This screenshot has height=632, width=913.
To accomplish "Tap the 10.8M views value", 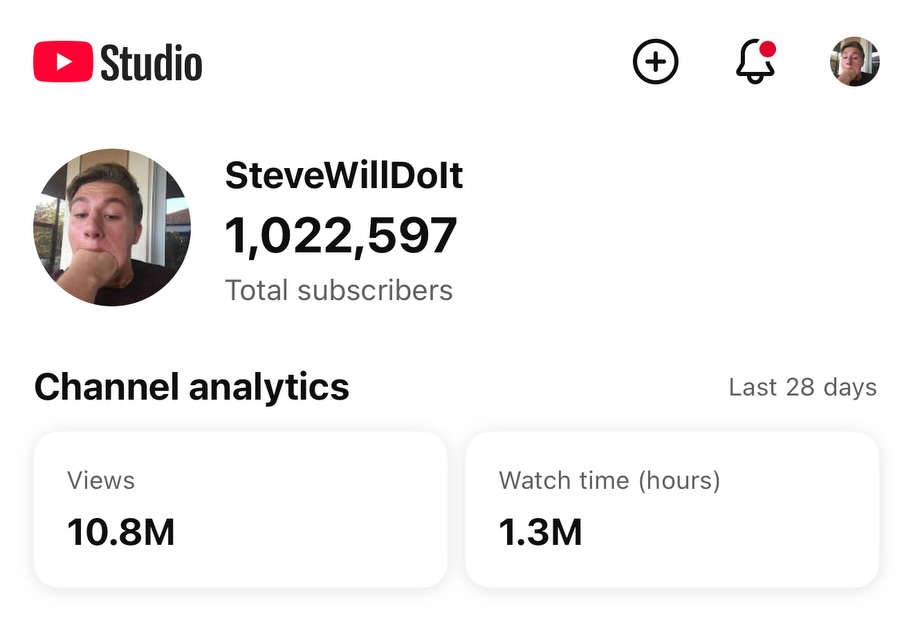I will [121, 532].
